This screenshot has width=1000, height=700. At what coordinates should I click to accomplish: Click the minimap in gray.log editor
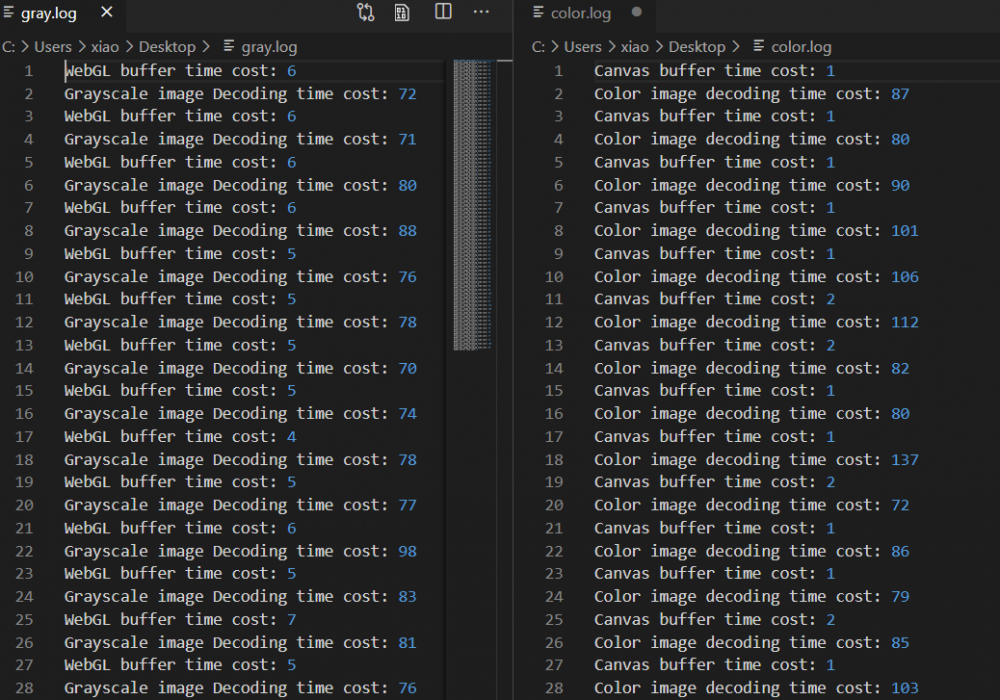[x=472, y=200]
